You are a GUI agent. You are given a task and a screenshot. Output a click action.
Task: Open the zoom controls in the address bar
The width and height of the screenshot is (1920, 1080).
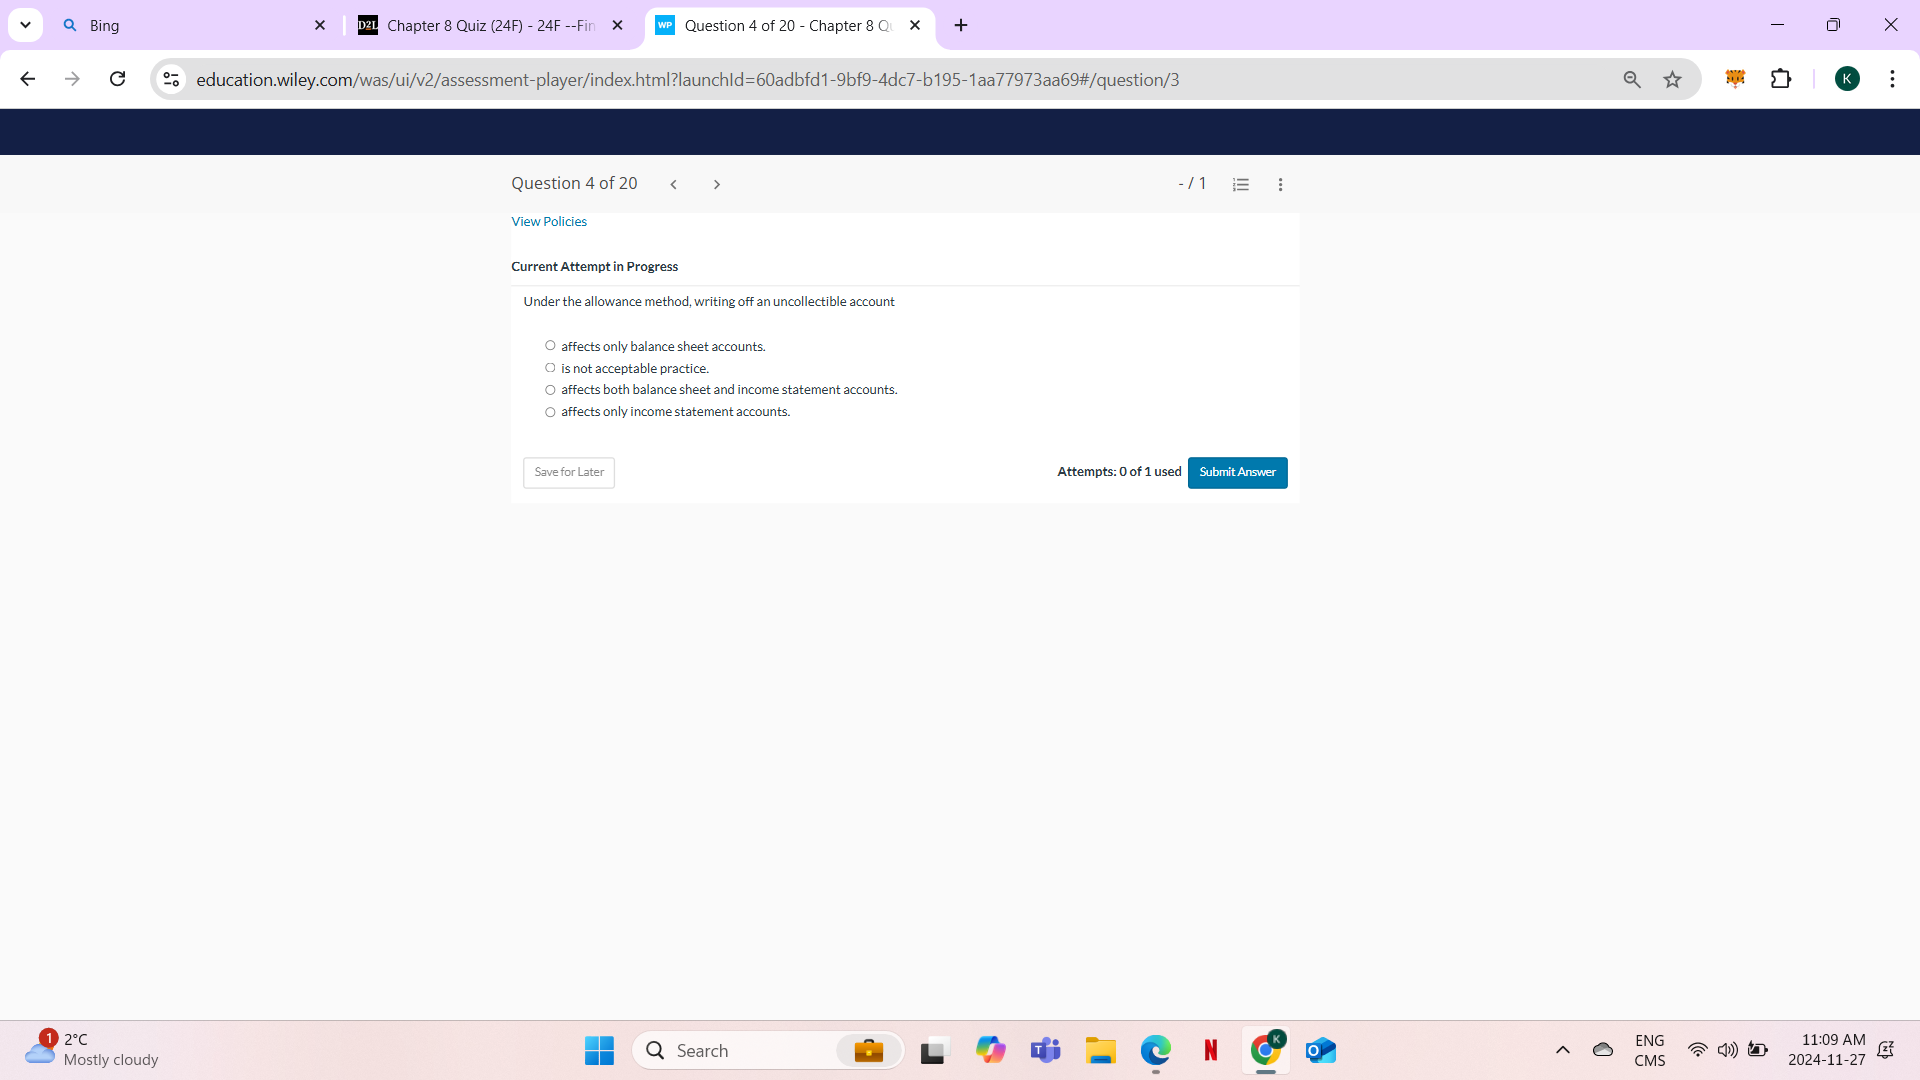tap(1632, 79)
